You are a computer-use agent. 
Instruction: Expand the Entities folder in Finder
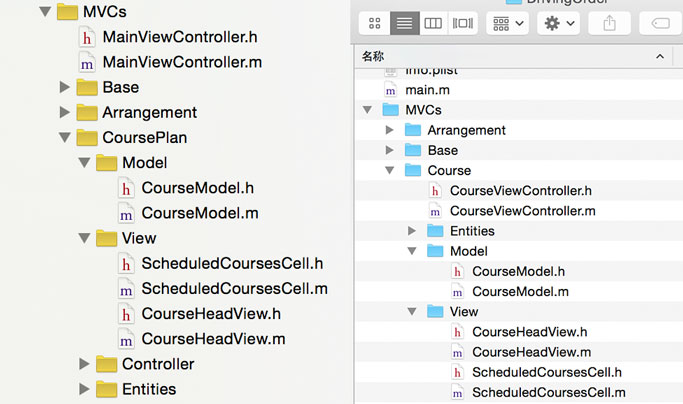point(412,231)
